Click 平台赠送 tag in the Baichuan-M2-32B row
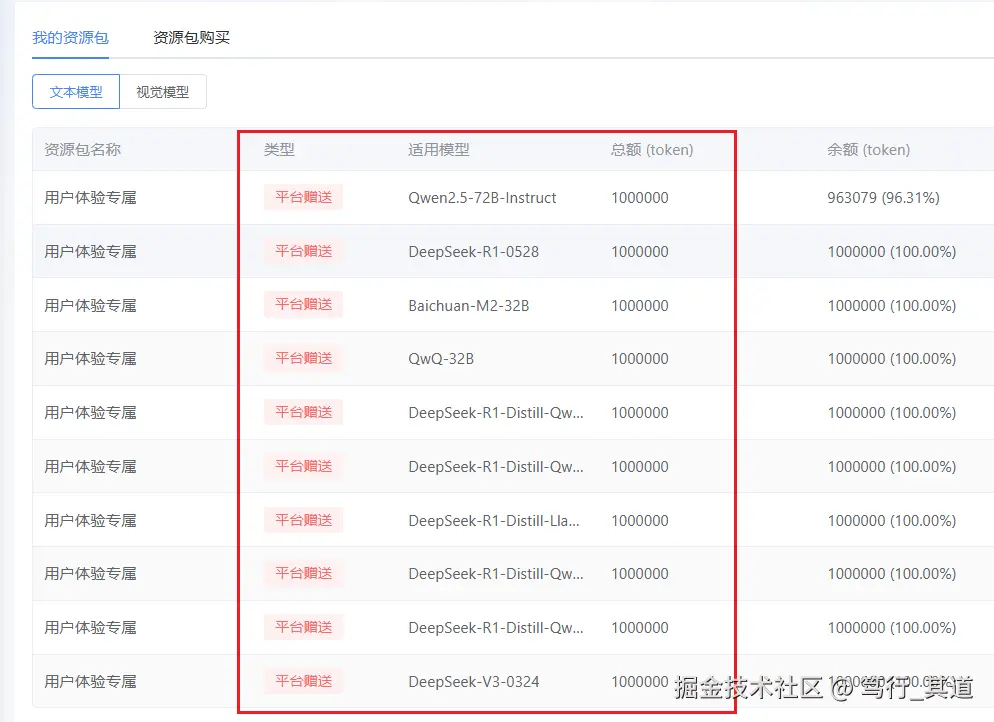This screenshot has height=722, width=994. 304,304
